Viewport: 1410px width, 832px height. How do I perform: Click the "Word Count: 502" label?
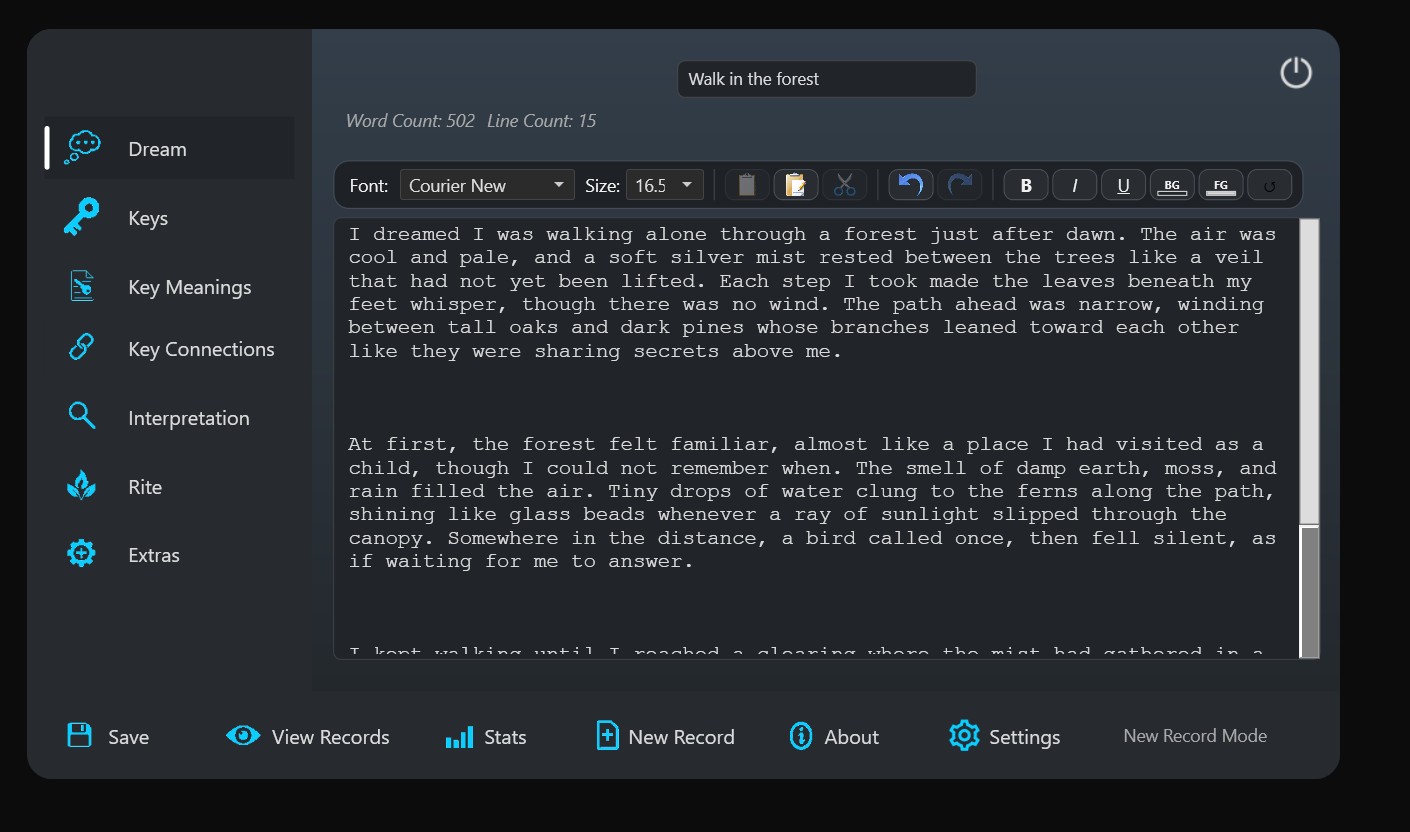[410, 121]
